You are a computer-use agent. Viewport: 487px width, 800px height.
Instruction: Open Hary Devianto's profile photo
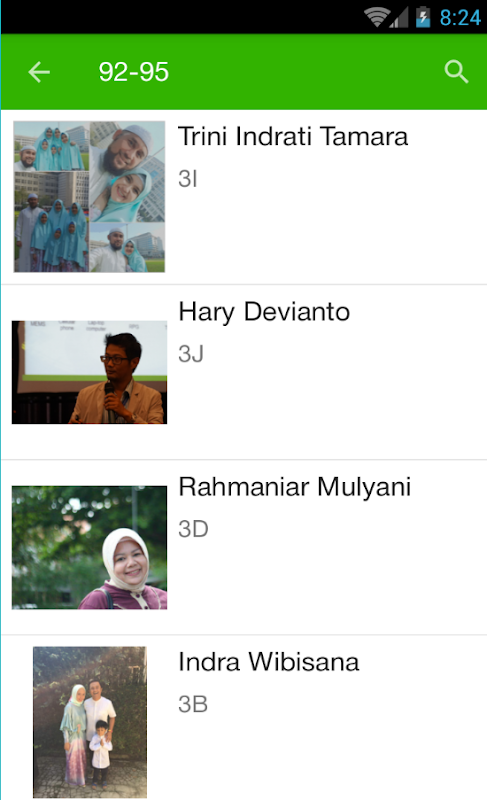click(x=89, y=372)
